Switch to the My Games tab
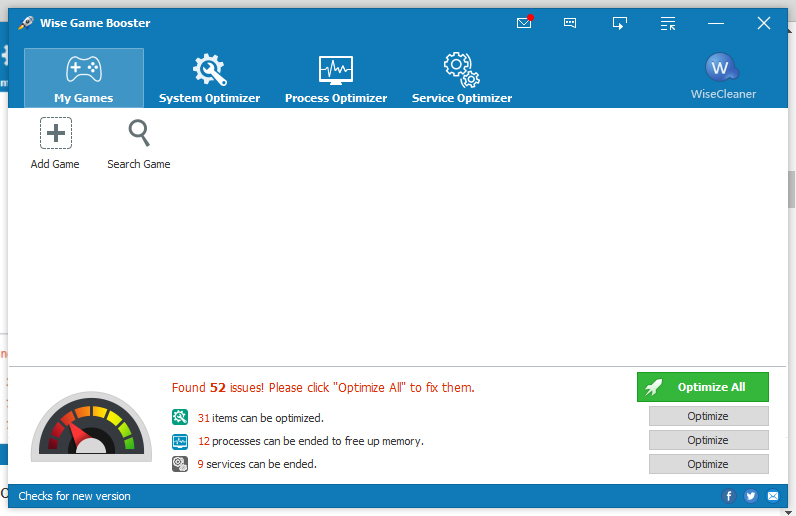 click(x=84, y=78)
